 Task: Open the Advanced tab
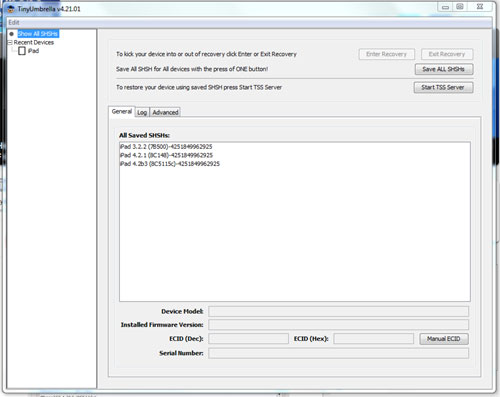click(165, 113)
